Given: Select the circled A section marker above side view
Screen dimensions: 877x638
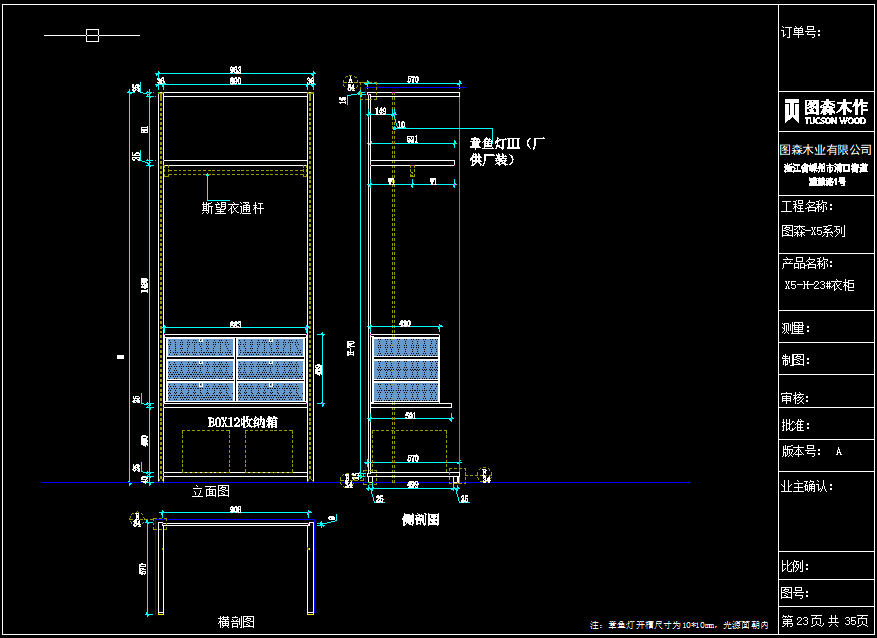Looking at the screenshot, I should click(350, 80).
